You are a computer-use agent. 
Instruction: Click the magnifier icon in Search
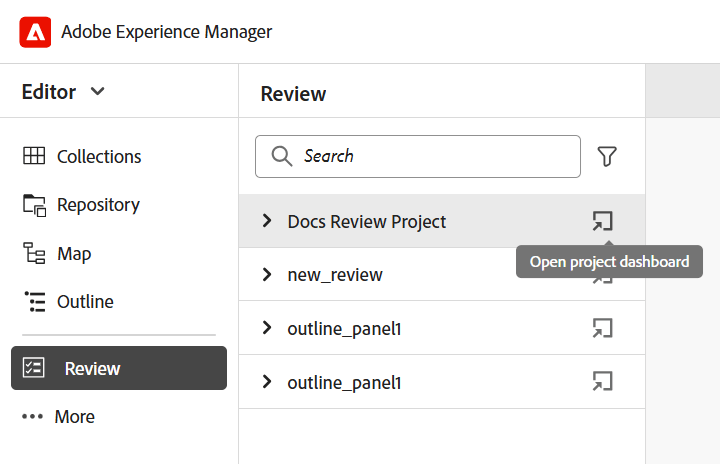click(x=282, y=156)
